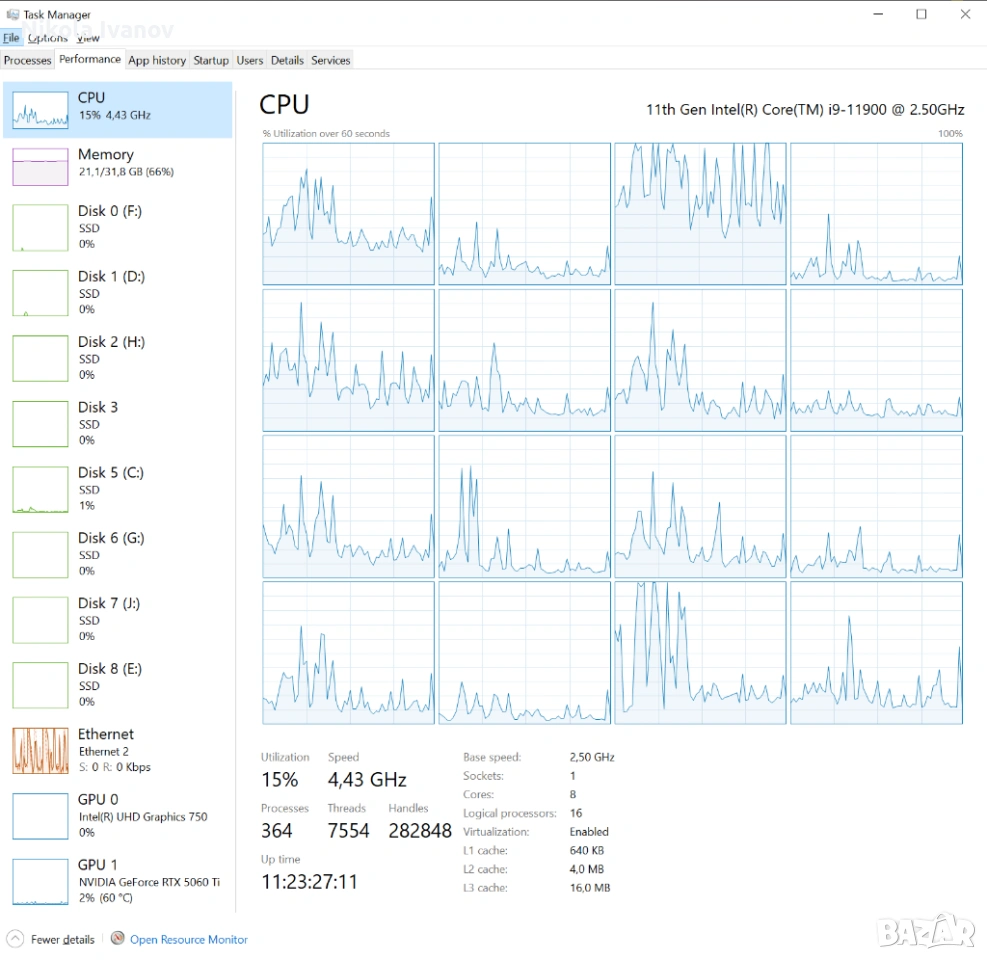The width and height of the screenshot is (987, 960).
Task: Click the Task Manager title bar icon
Action: pos(12,15)
